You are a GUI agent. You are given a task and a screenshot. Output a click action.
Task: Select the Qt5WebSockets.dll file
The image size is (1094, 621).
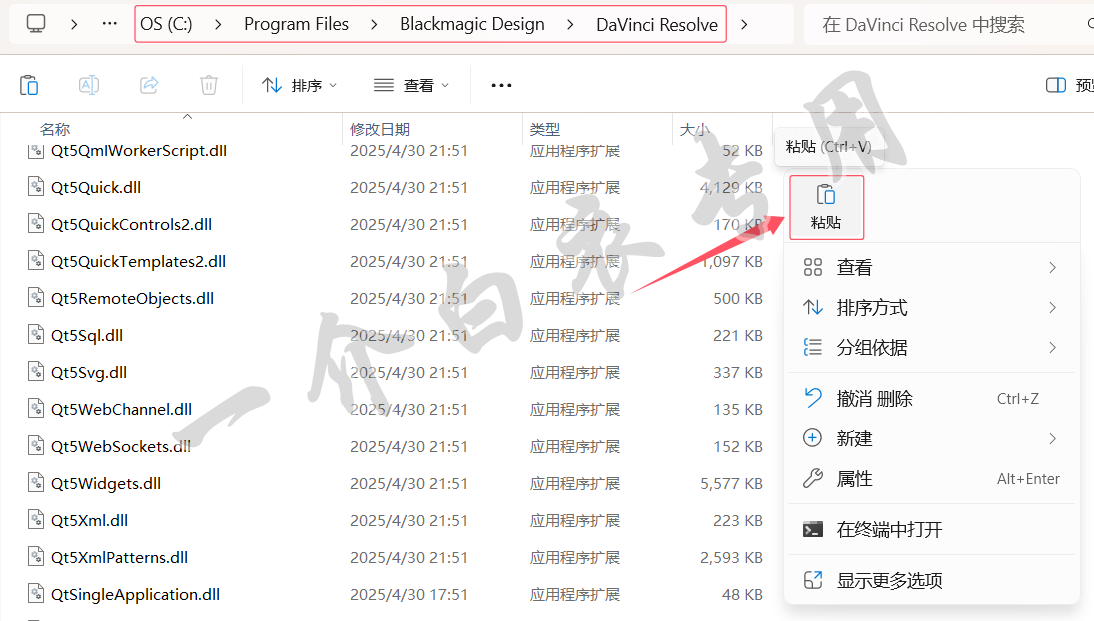[121, 447]
